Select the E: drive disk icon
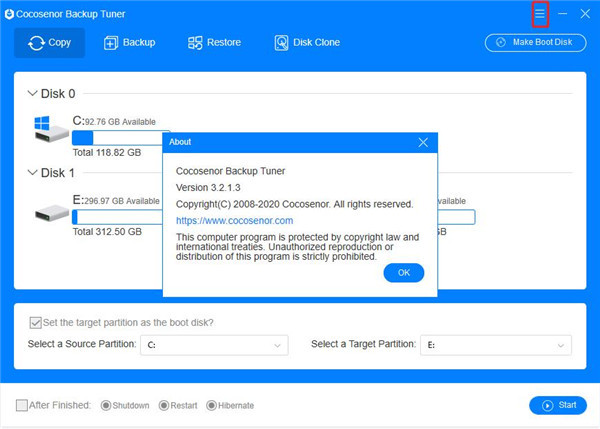The height and width of the screenshot is (429, 600). pyautogui.click(x=52, y=213)
